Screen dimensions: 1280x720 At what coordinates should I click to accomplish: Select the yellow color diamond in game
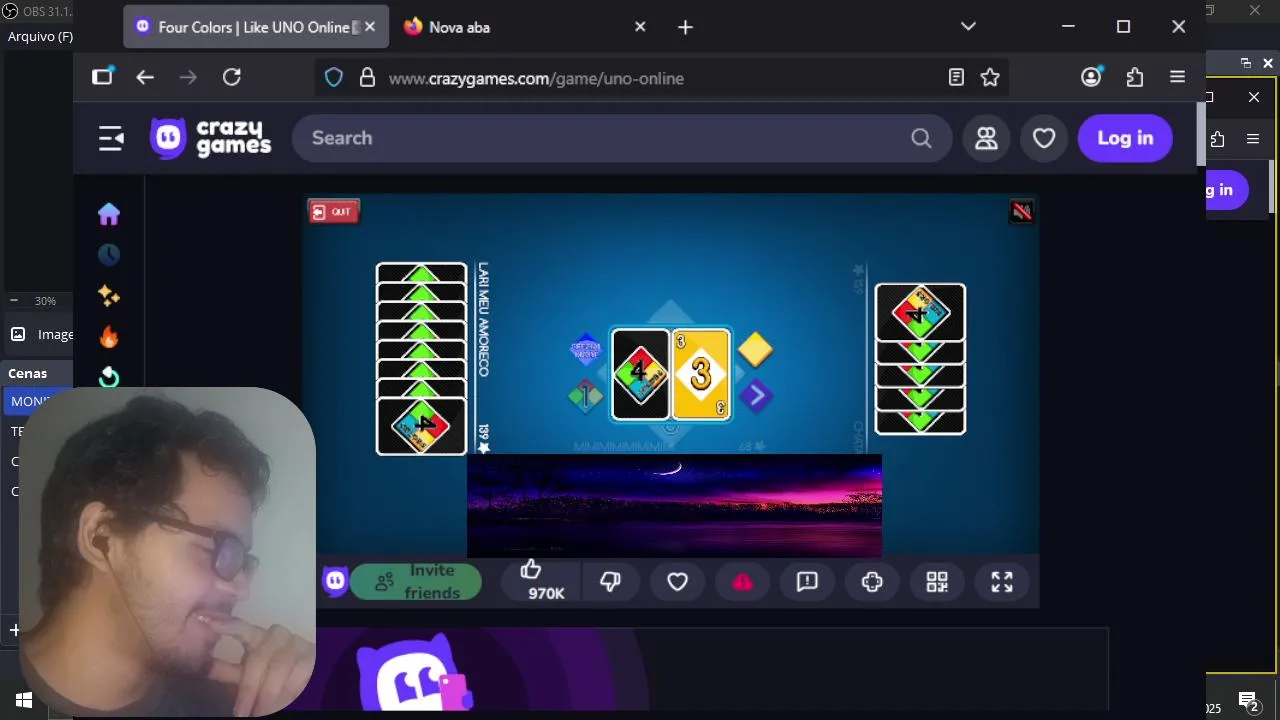(755, 349)
